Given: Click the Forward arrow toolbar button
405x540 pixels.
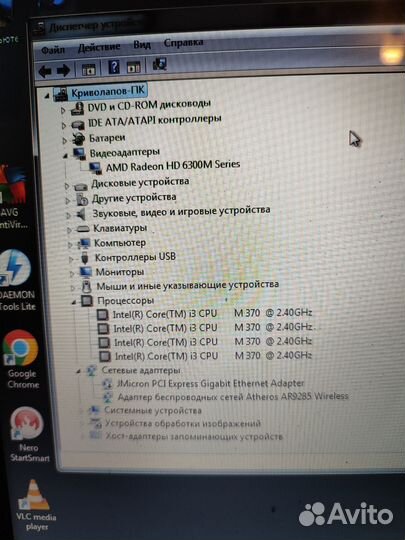Looking at the screenshot, I should click(x=63, y=71).
